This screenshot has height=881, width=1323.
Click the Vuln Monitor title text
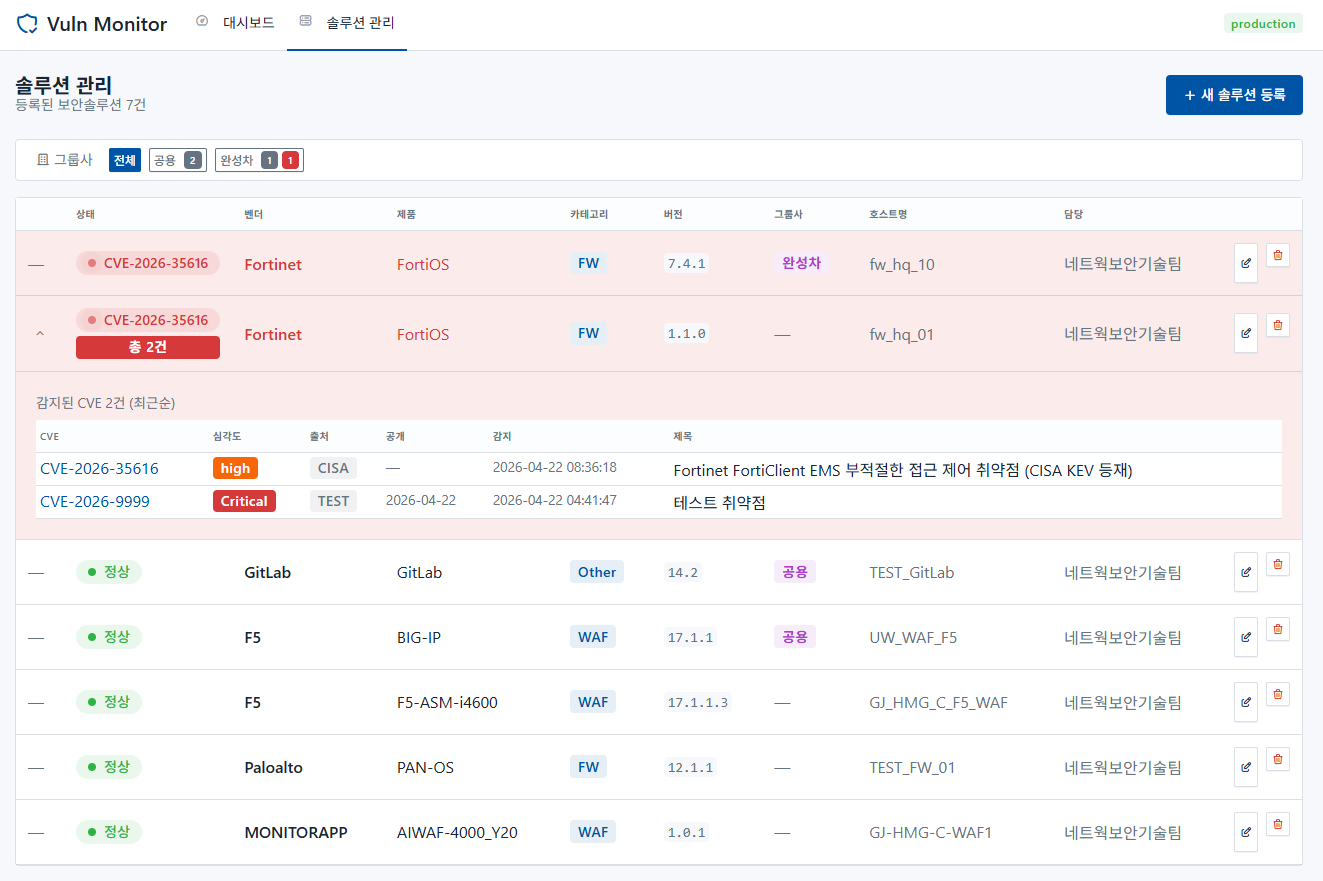click(x=107, y=24)
